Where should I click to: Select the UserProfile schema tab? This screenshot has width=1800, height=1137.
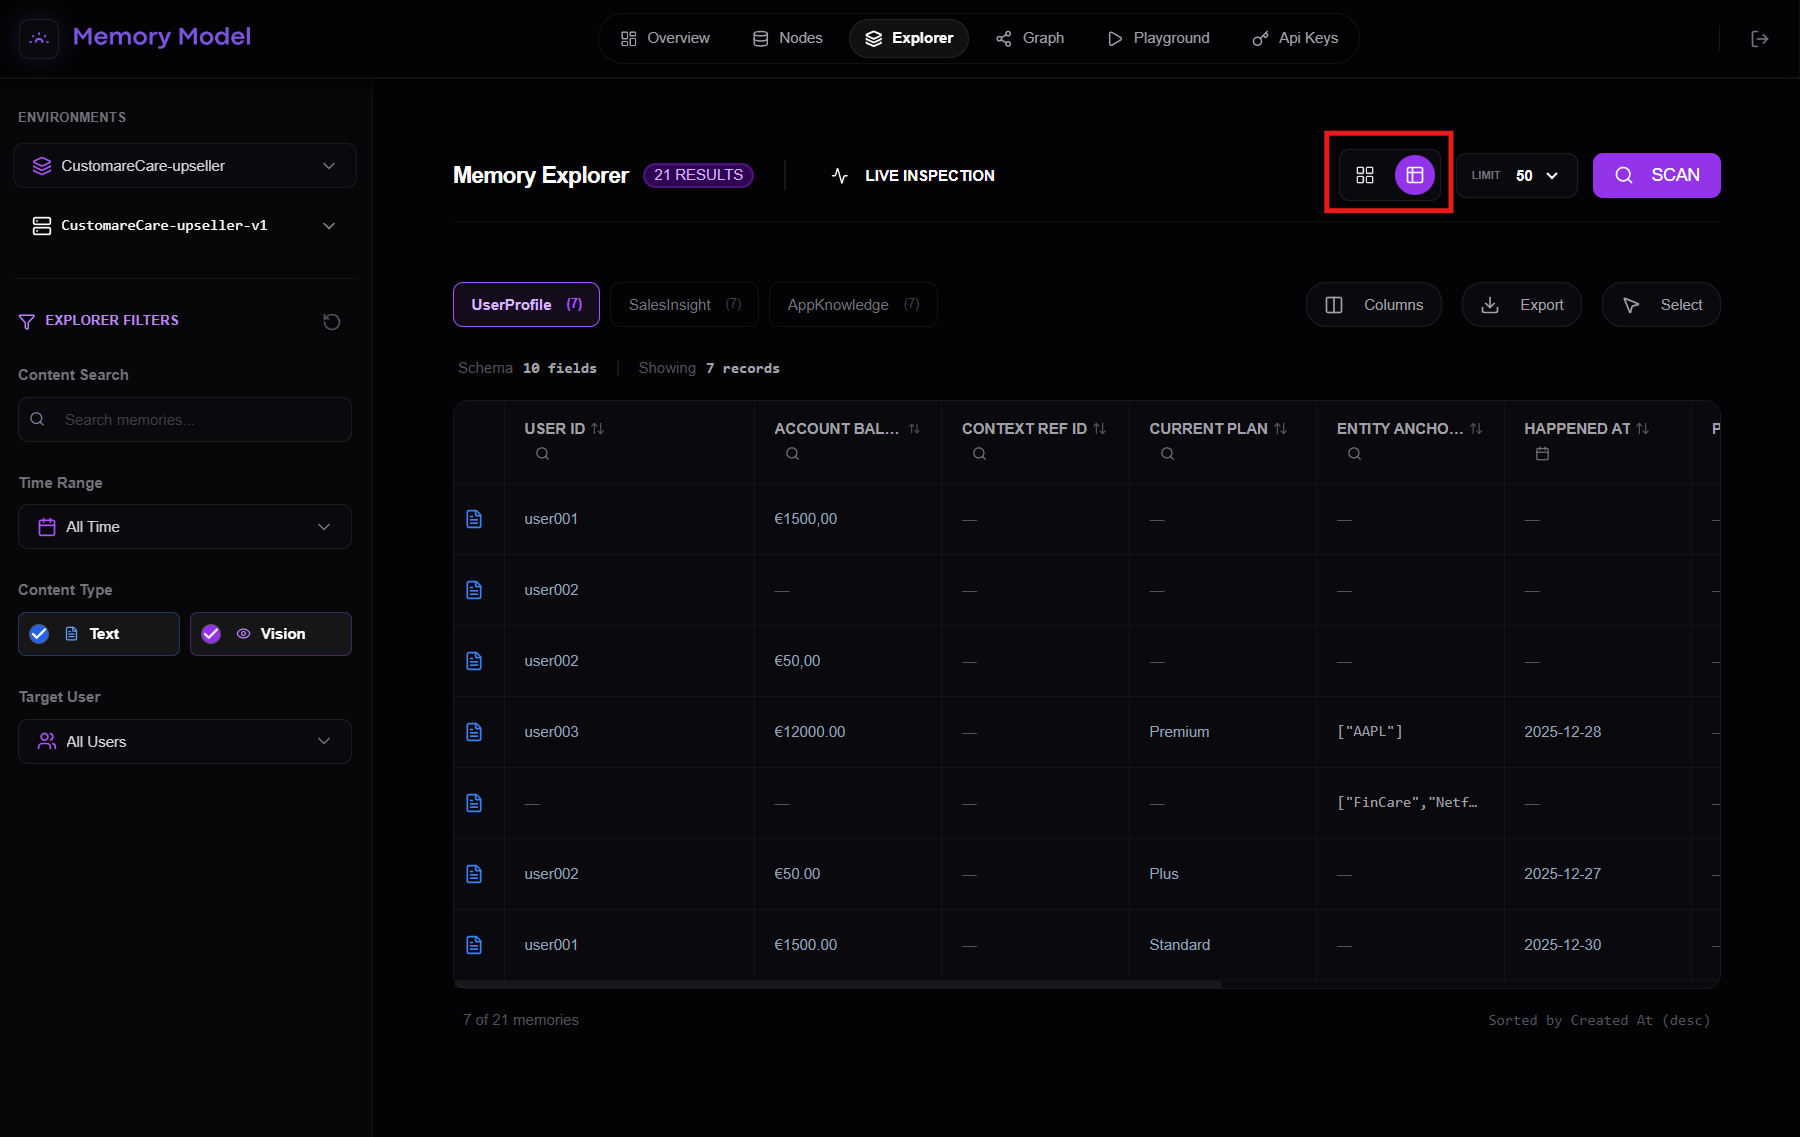(x=526, y=305)
